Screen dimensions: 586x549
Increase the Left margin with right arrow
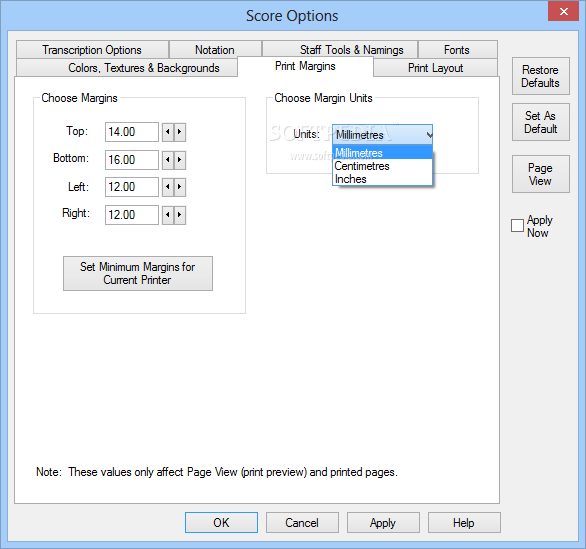pyautogui.click(x=180, y=187)
